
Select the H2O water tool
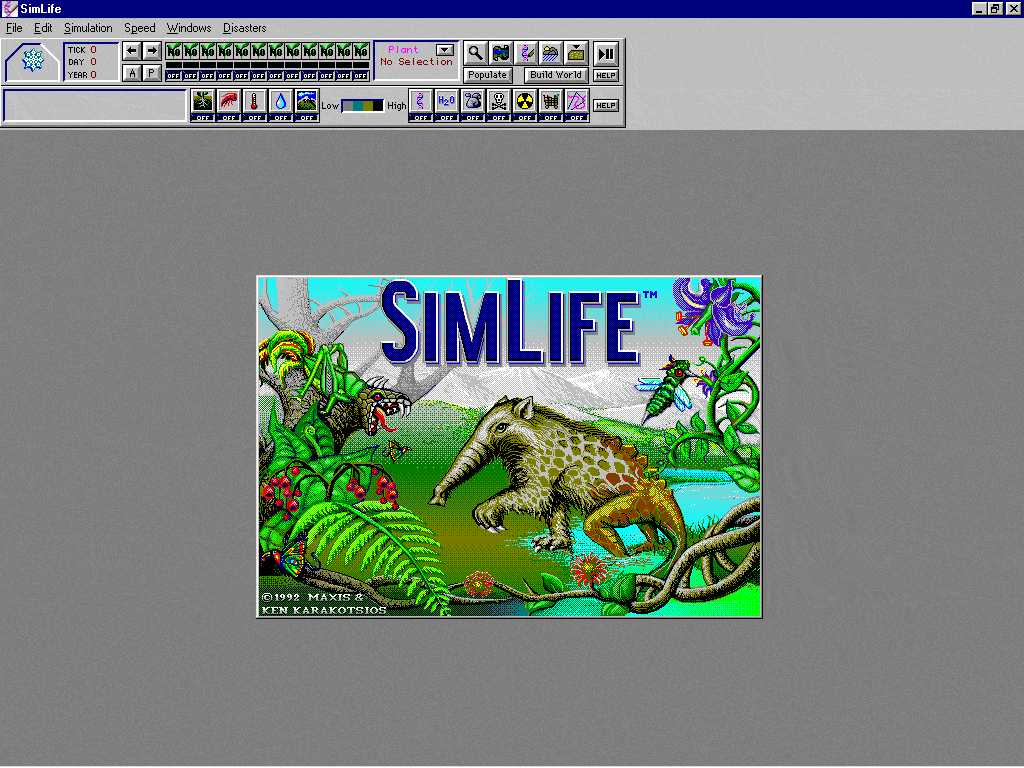click(x=447, y=101)
